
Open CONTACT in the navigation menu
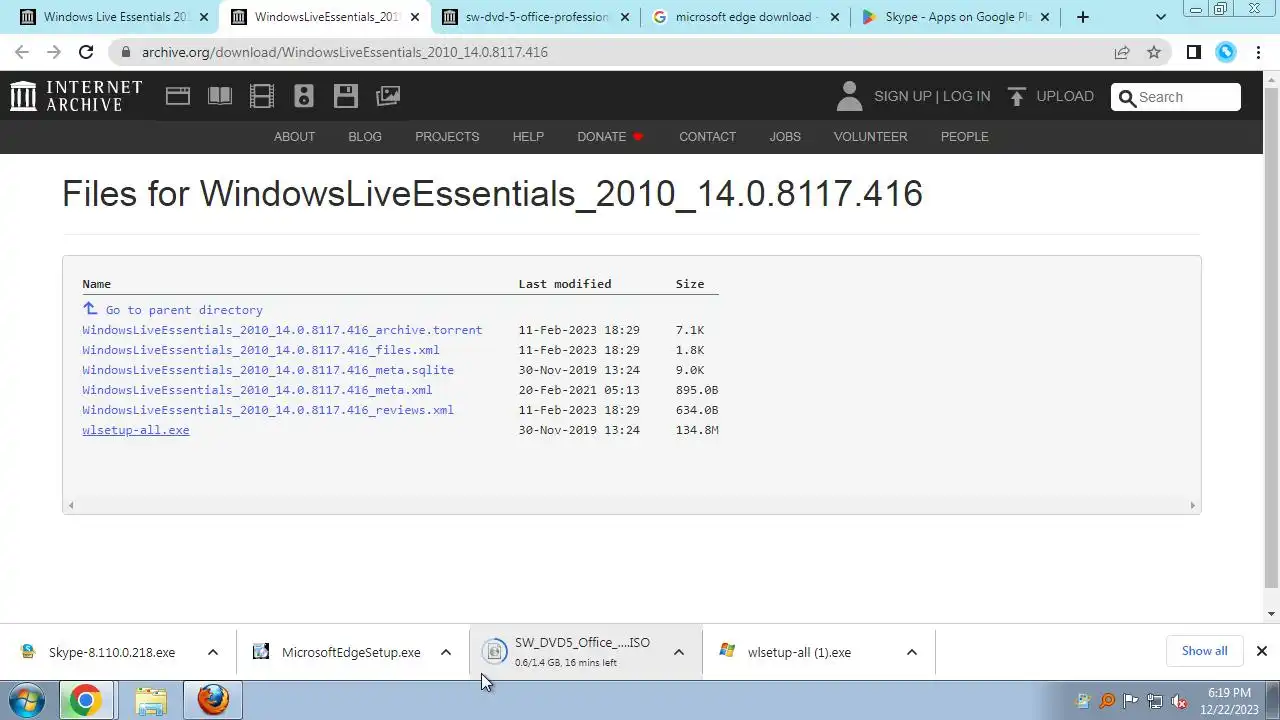707,137
